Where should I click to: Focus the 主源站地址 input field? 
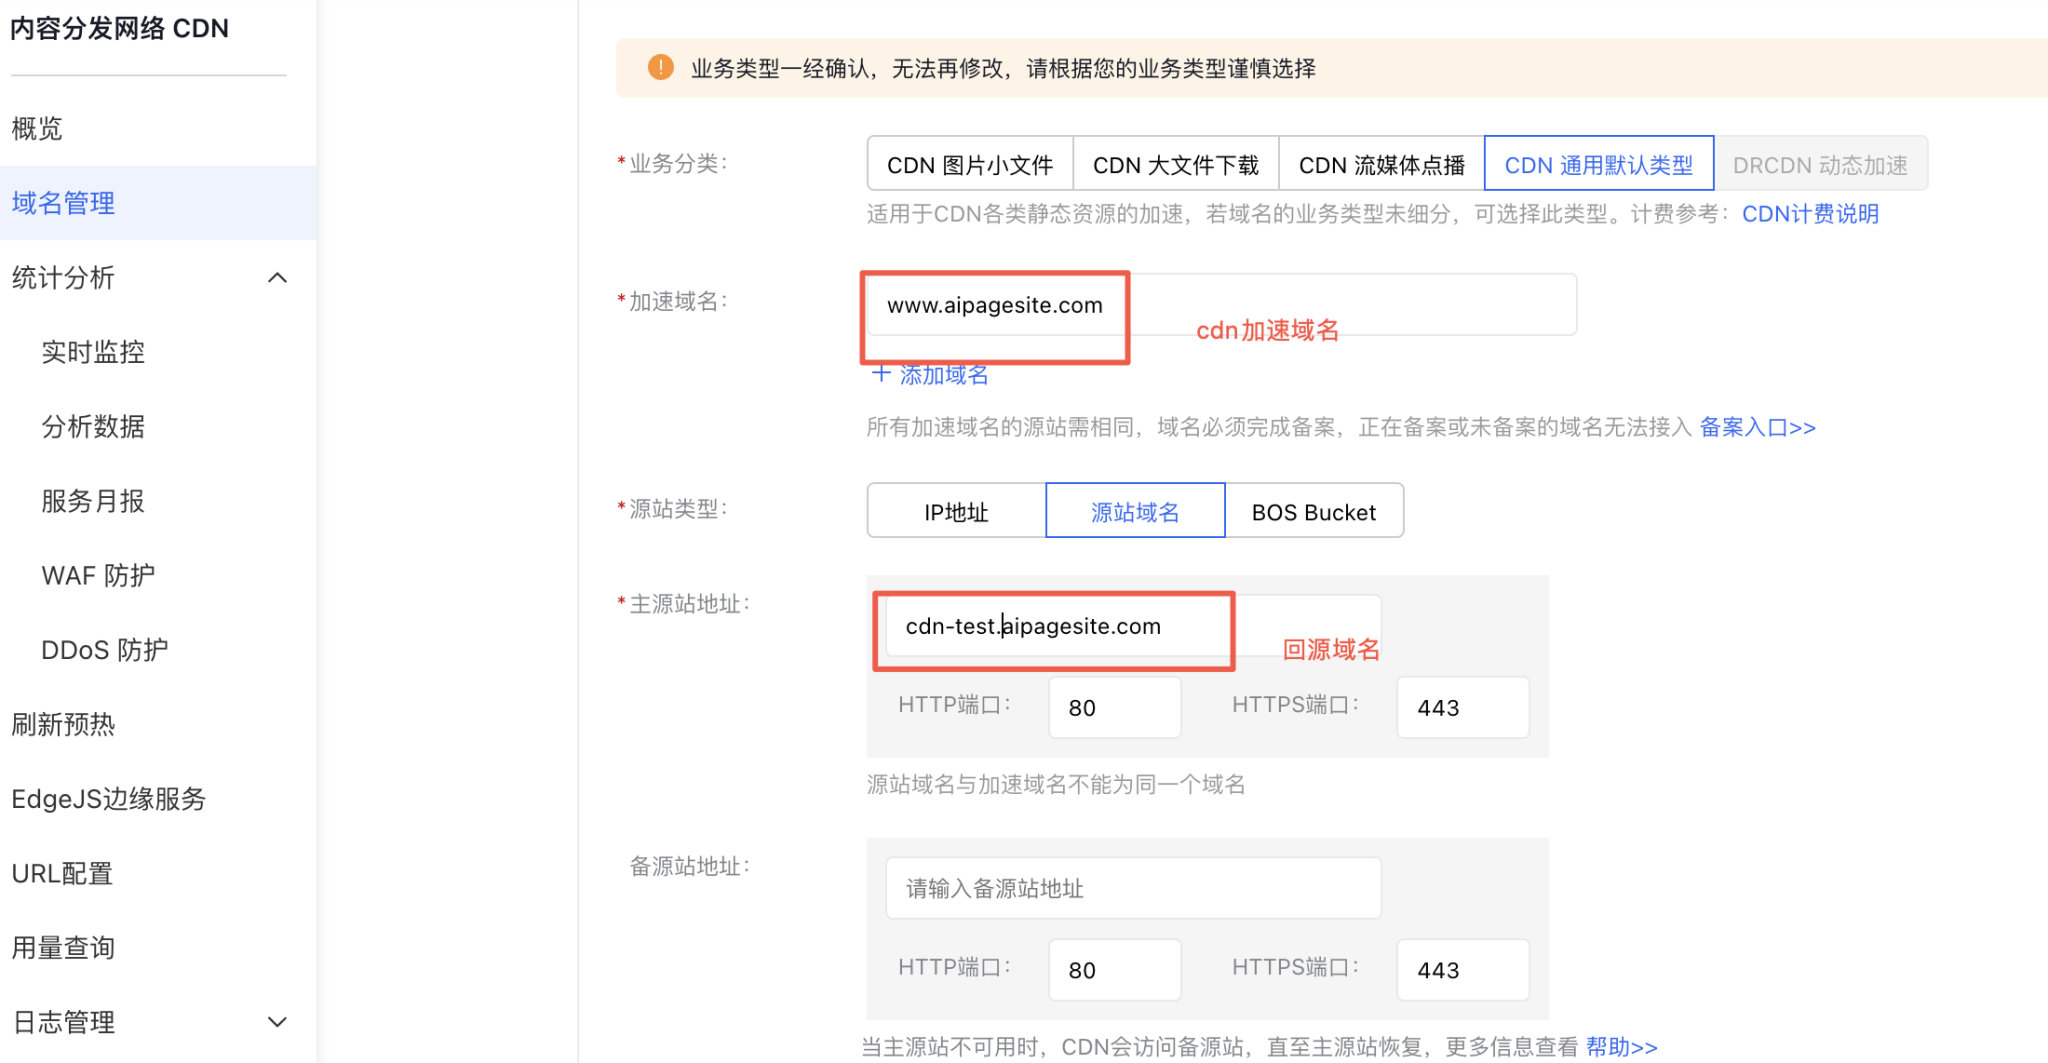[1132, 626]
